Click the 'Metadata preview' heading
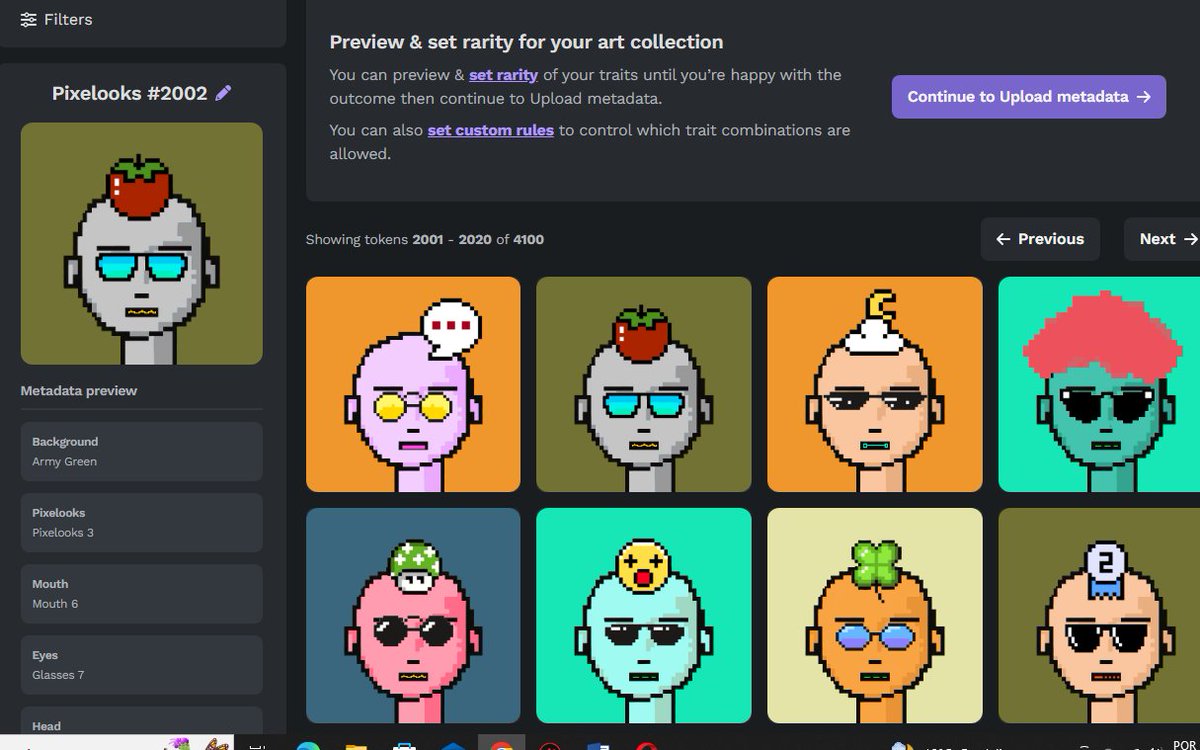1200x750 pixels. click(x=79, y=391)
